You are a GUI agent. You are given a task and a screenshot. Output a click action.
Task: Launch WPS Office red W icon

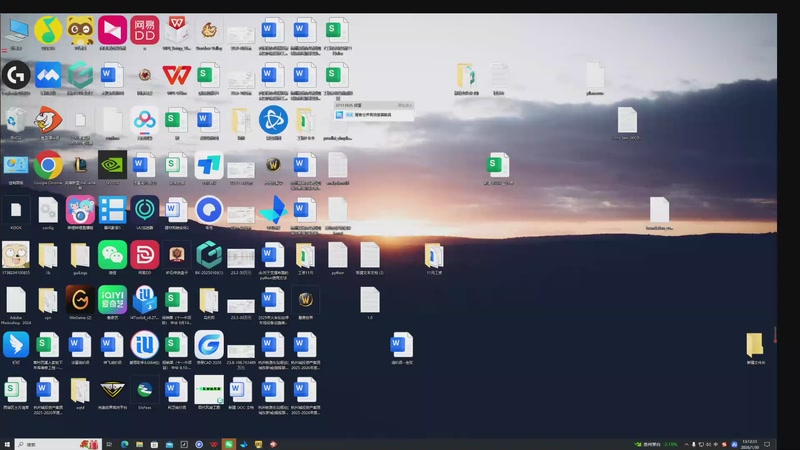[x=177, y=77]
